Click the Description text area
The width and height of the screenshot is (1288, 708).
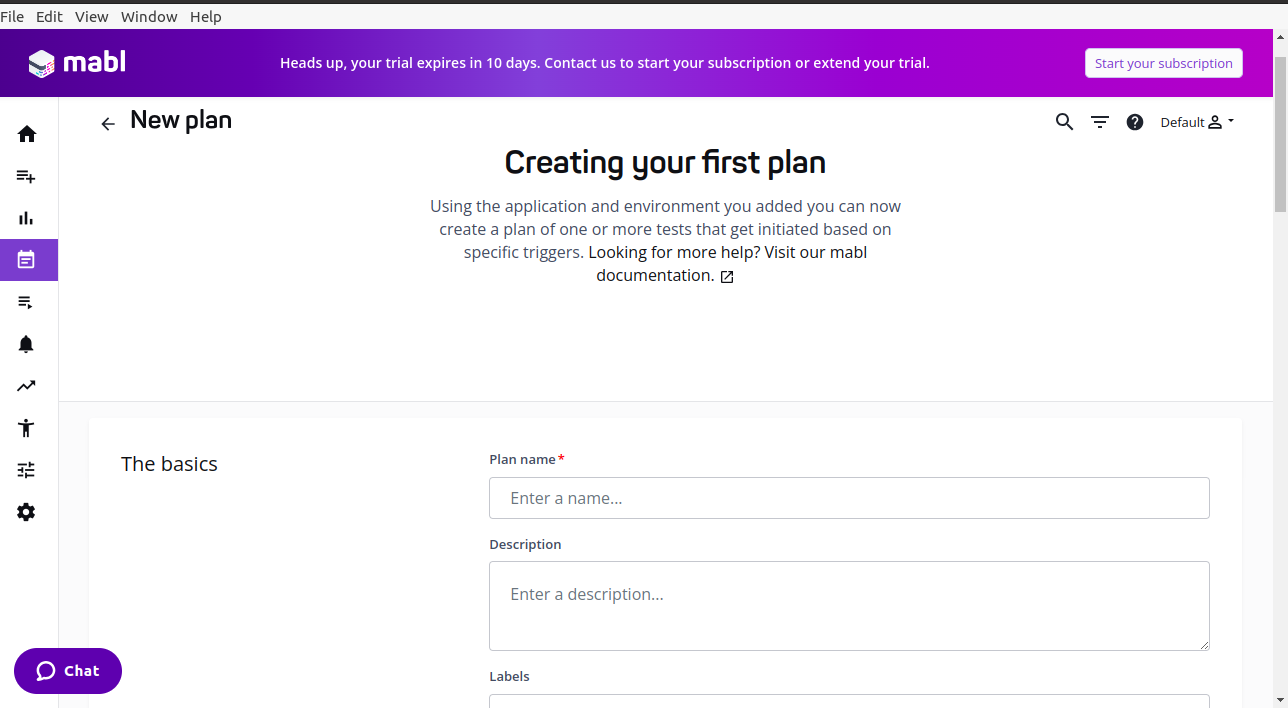tap(849, 606)
